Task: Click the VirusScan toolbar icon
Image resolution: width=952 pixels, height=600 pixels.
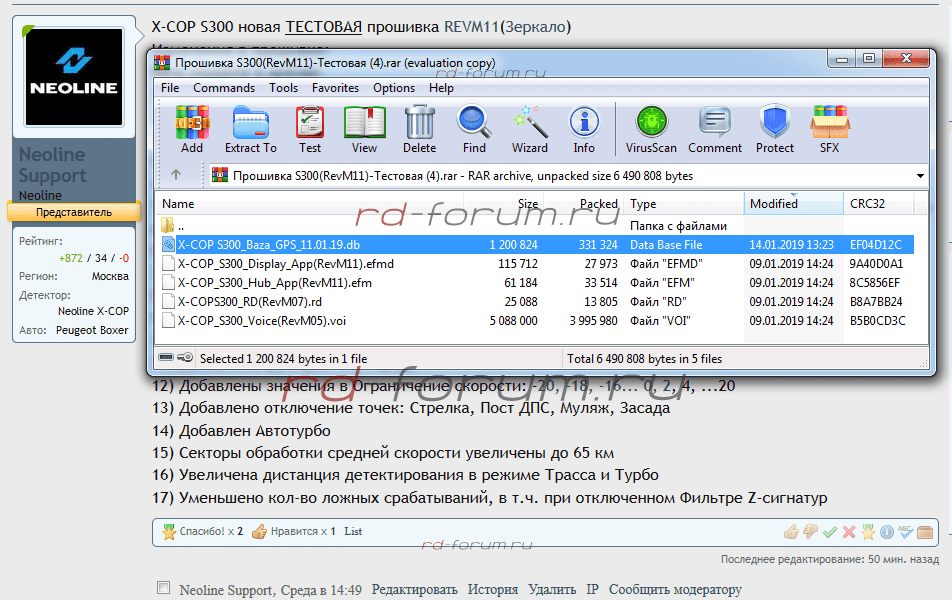Action: pyautogui.click(x=651, y=129)
